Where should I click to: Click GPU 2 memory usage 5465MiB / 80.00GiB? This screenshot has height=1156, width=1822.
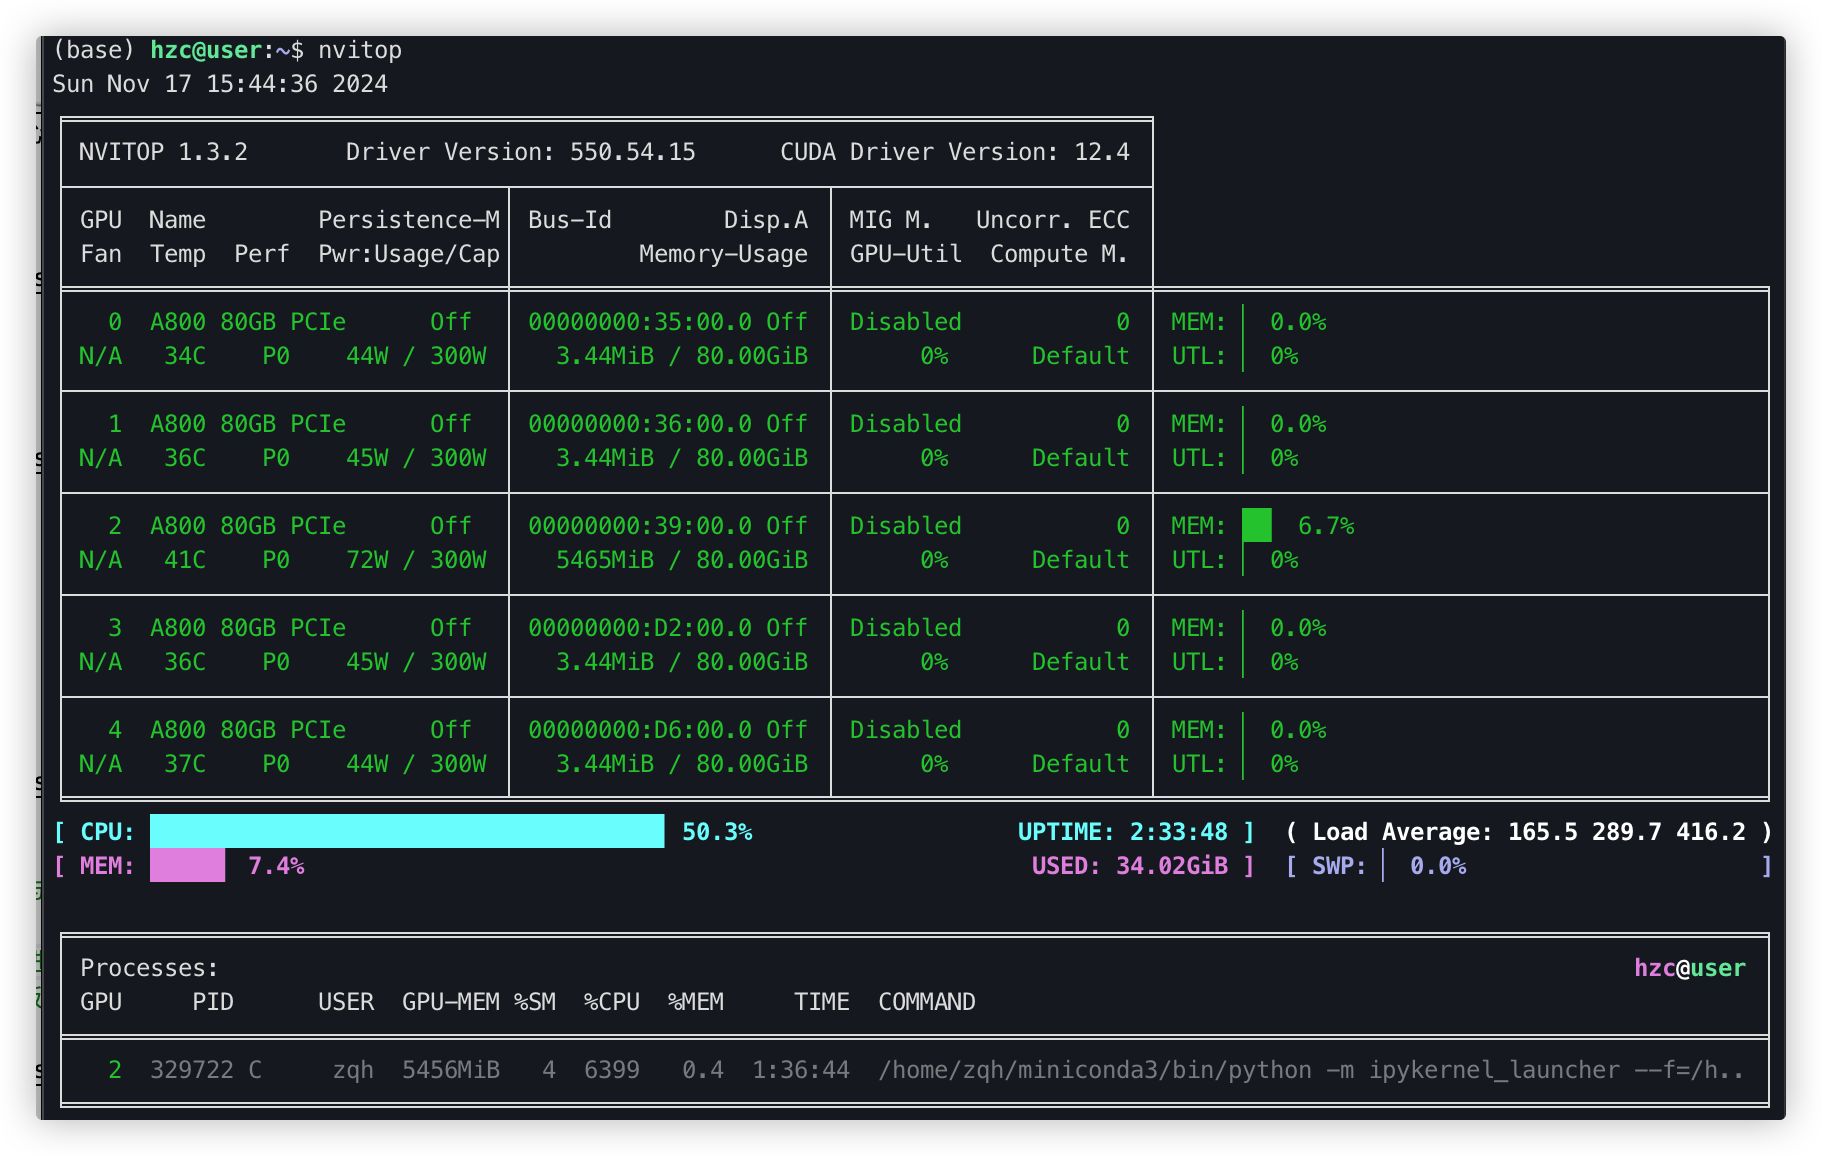(x=682, y=560)
